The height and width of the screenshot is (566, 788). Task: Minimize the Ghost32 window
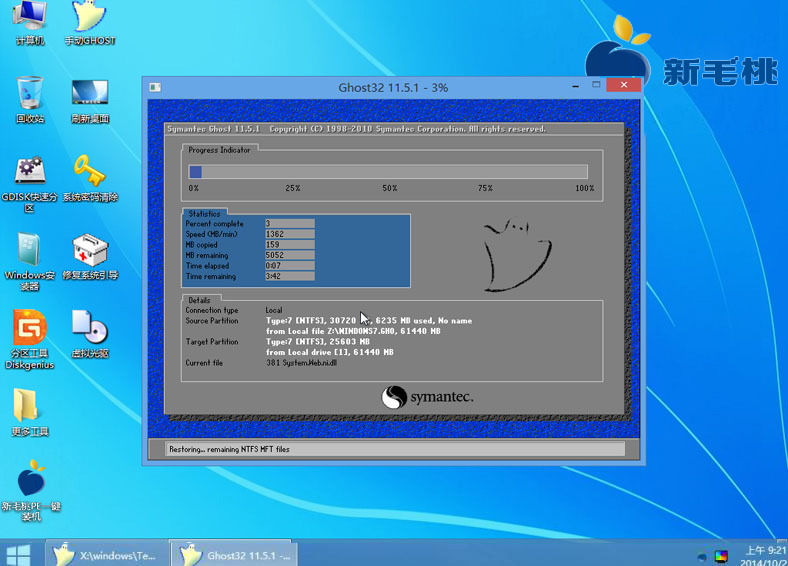pyautogui.click(x=575, y=86)
